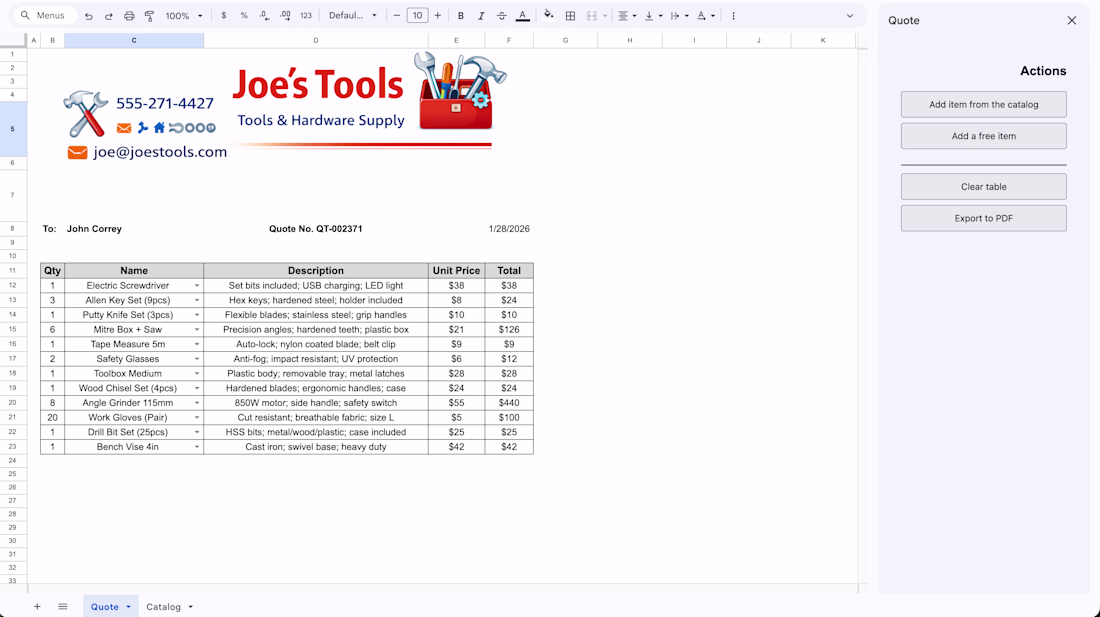Open Catalog tab options arrow
Image resolution: width=1100 pixels, height=617 pixels.
pos(190,607)
